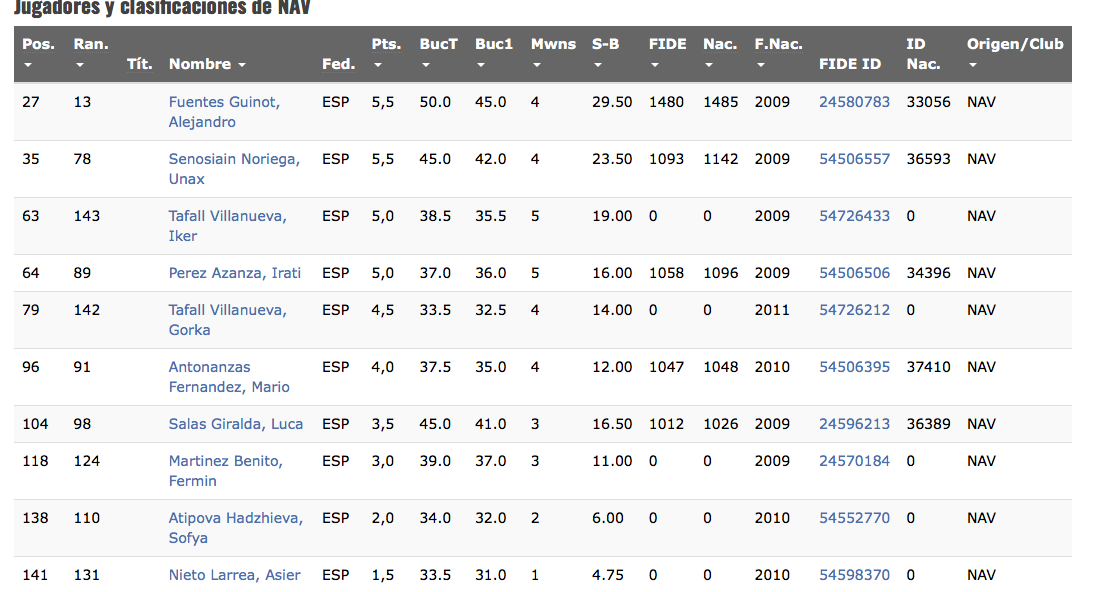Open FIDE ID 24580783 link

(854, 102)
